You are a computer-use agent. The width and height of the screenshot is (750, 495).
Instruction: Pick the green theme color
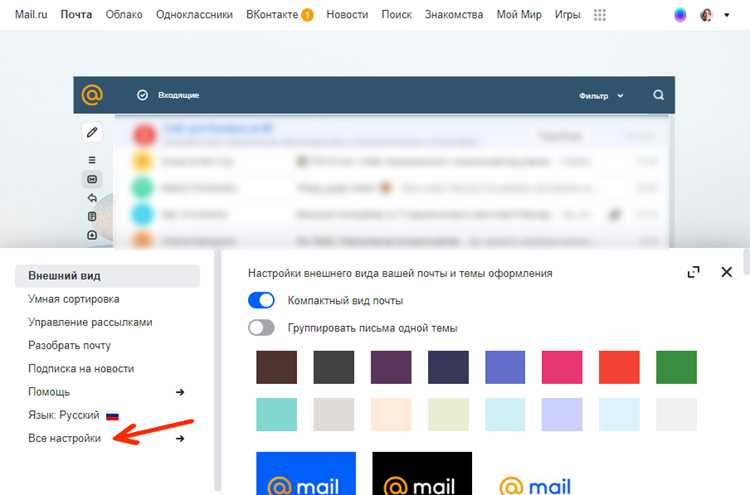(x=676, y=367)
